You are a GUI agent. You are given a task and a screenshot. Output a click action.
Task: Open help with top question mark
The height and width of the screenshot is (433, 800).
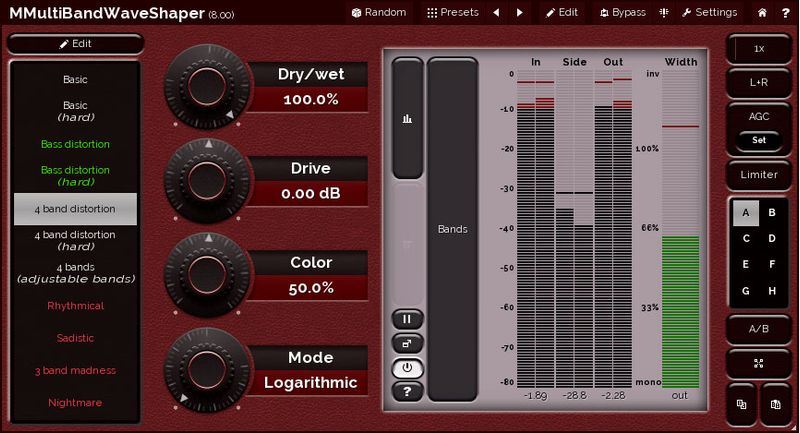[786, 13]
